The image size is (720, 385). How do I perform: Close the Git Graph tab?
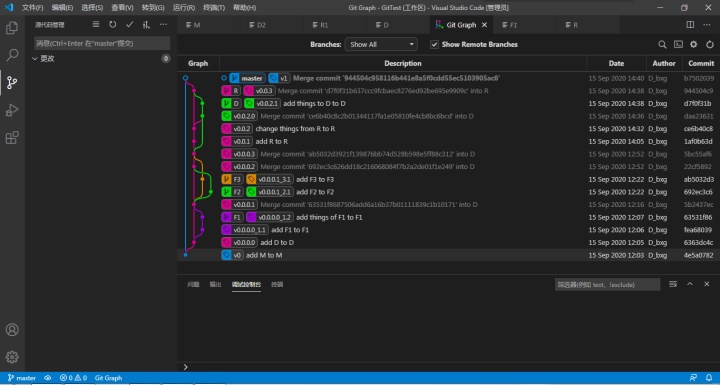[x=484, y=25]
